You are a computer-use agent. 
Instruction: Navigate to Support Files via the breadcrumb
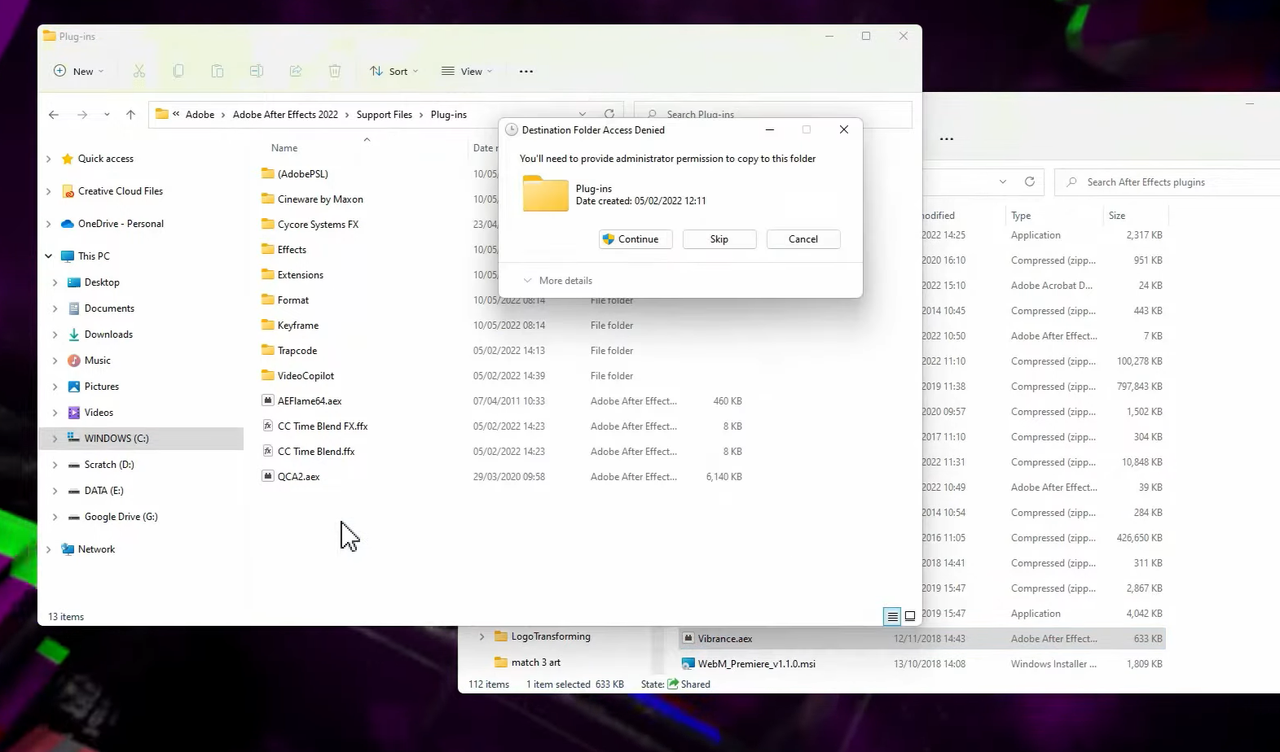384,114
